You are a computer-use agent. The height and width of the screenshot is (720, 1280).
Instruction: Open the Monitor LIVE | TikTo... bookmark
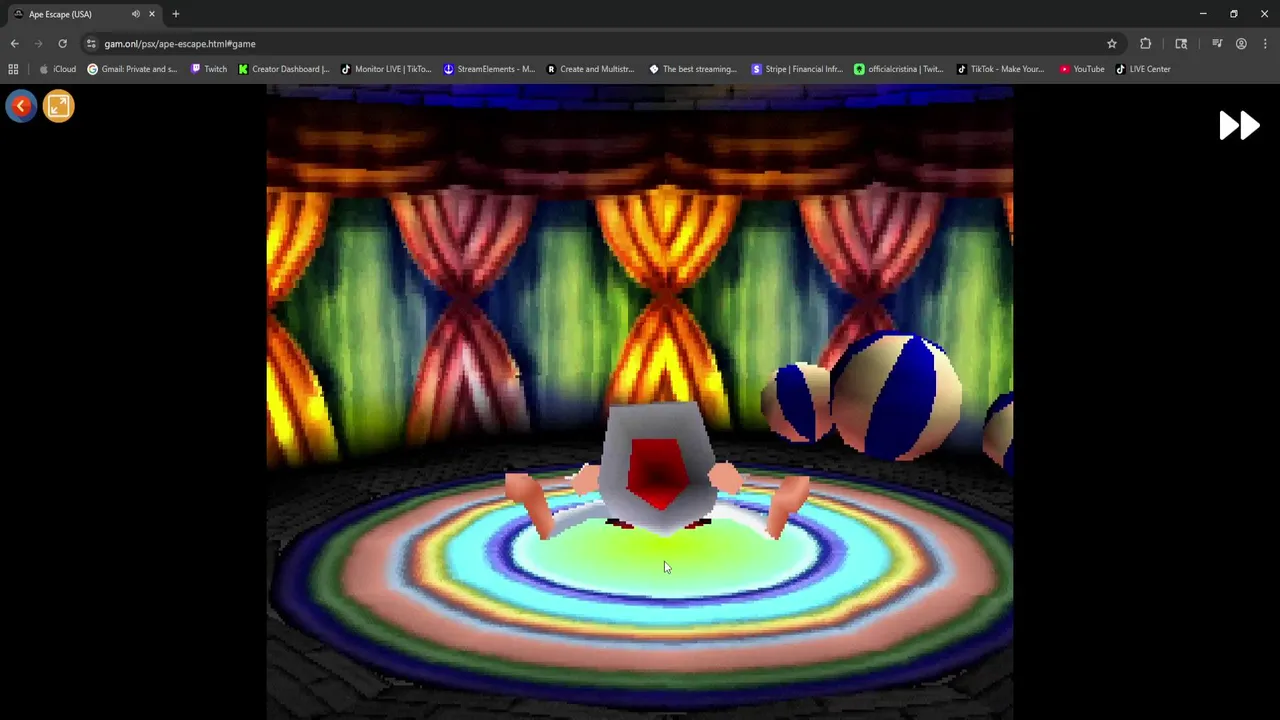click(386, 69)
